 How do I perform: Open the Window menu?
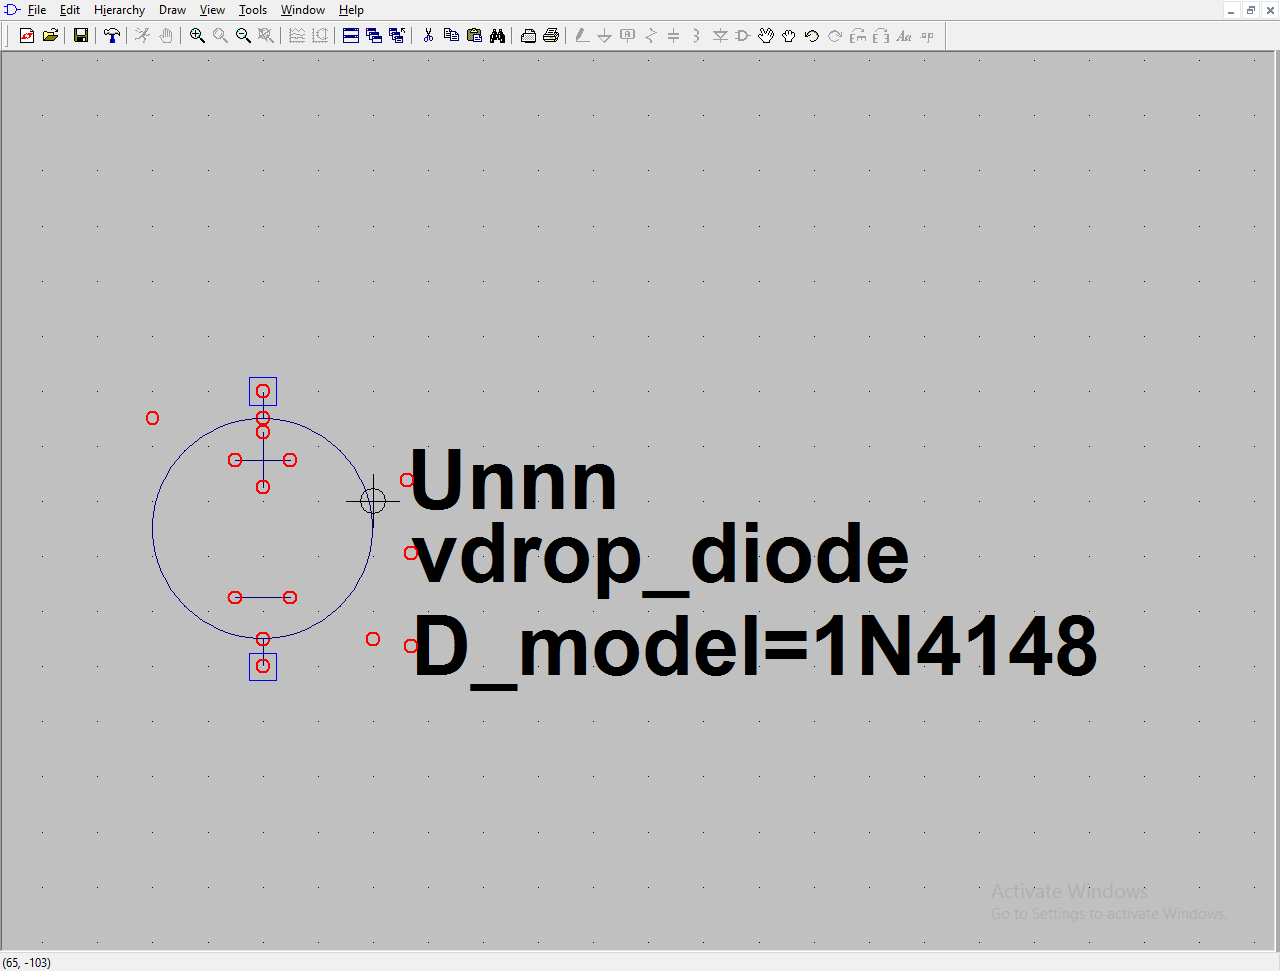[x=303, y=10]
